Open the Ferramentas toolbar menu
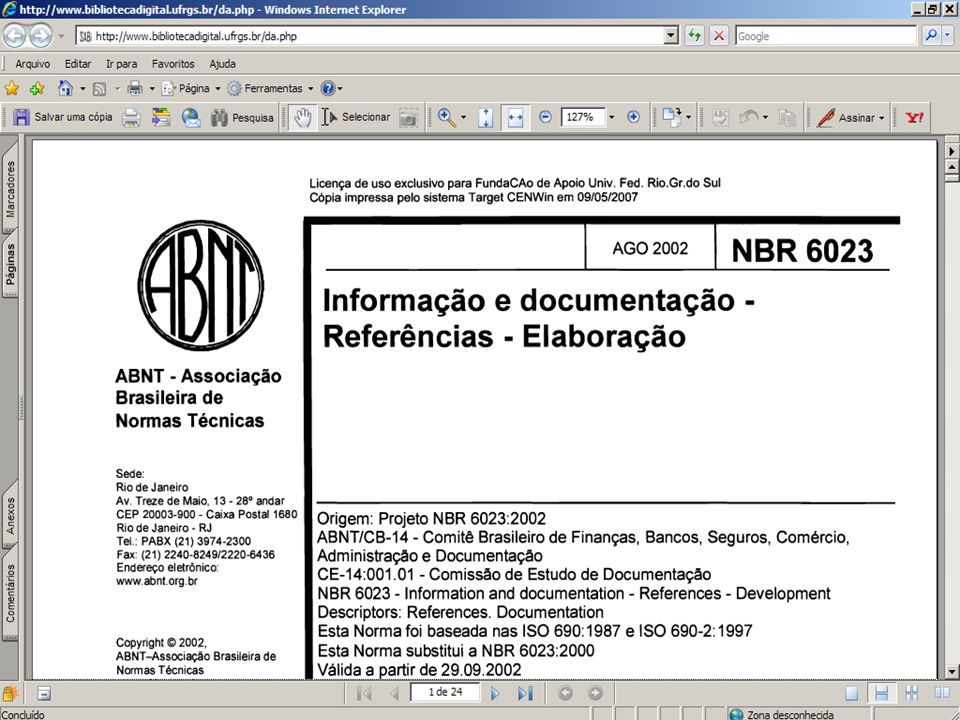The height and width of the screenshot is (720, 960). pos(270,88)
